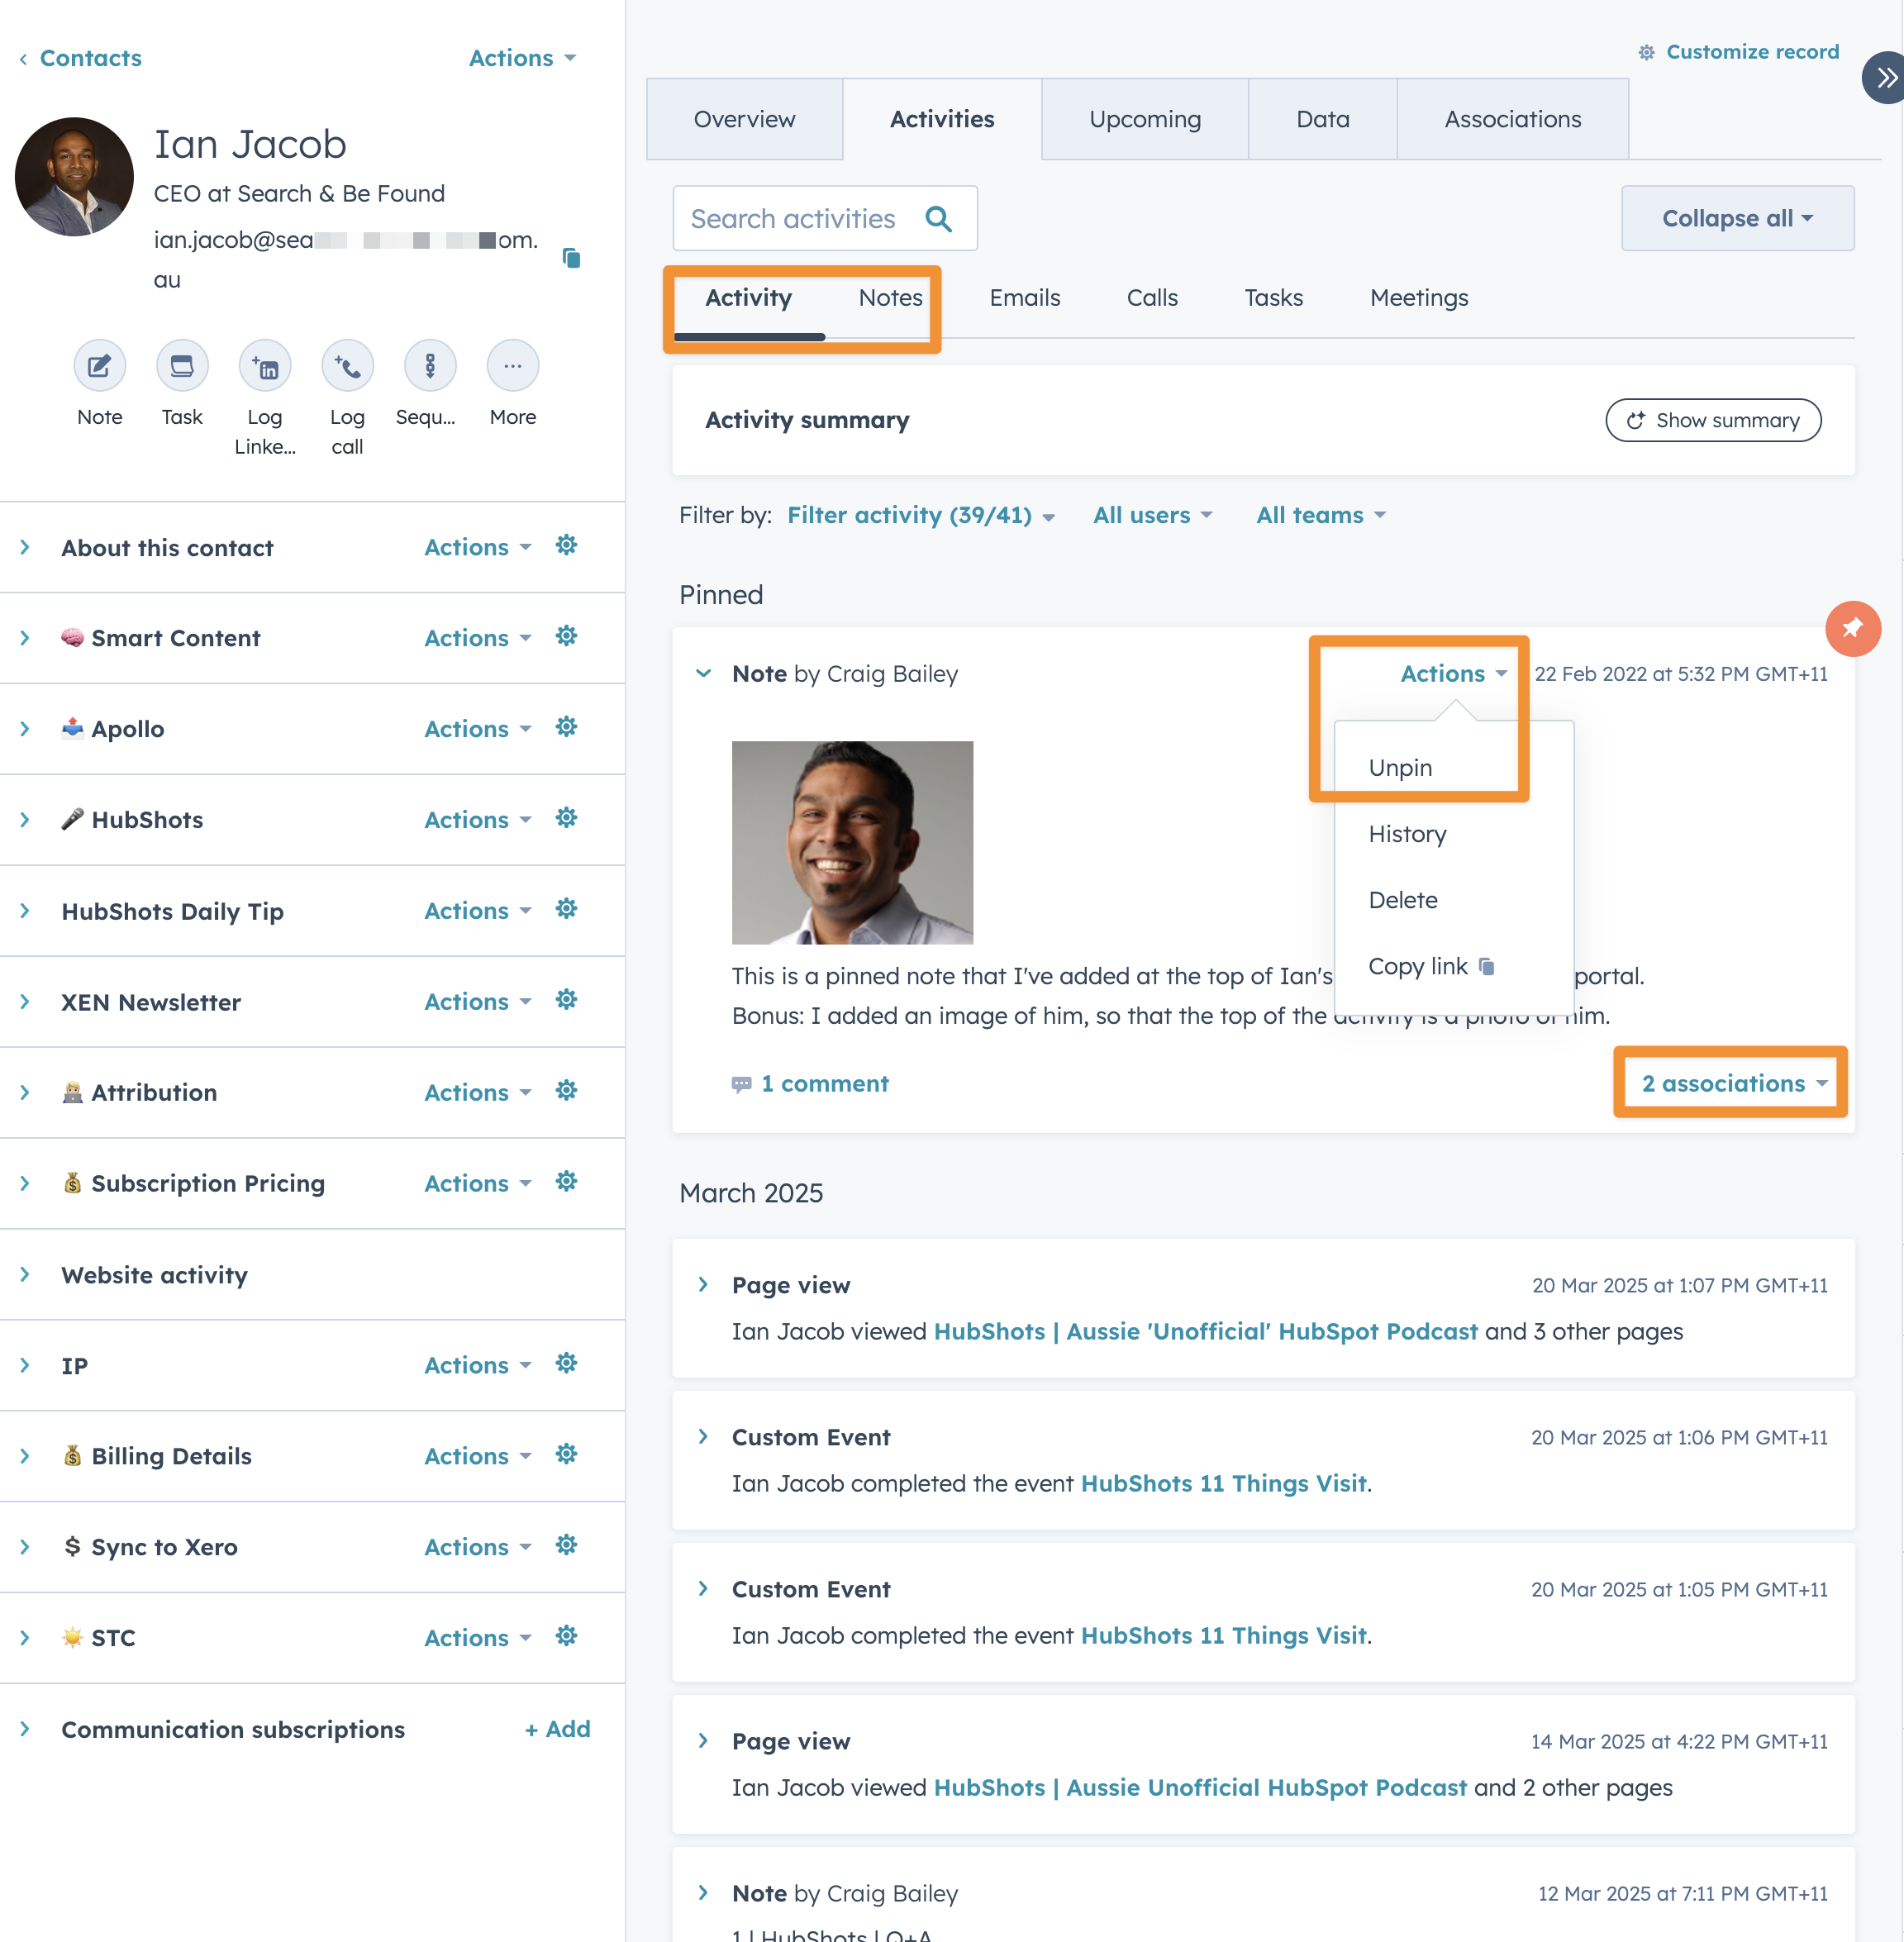The width and height of the screenshot is (1904, 1942).
Task: Switch to the Upcoming tab
Action: (x=1144, y=119)
